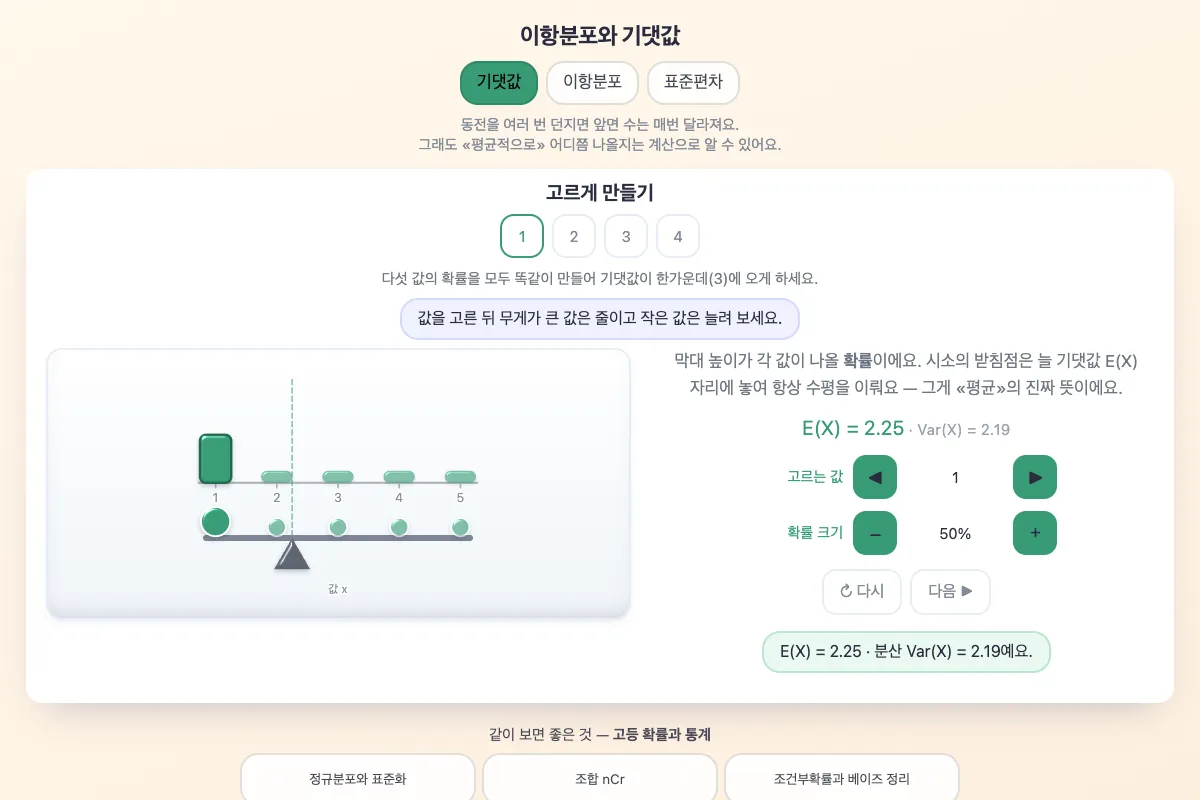Open the 이항분포 tab
This screenshot has height=800, width=1200.
(593, 83)
